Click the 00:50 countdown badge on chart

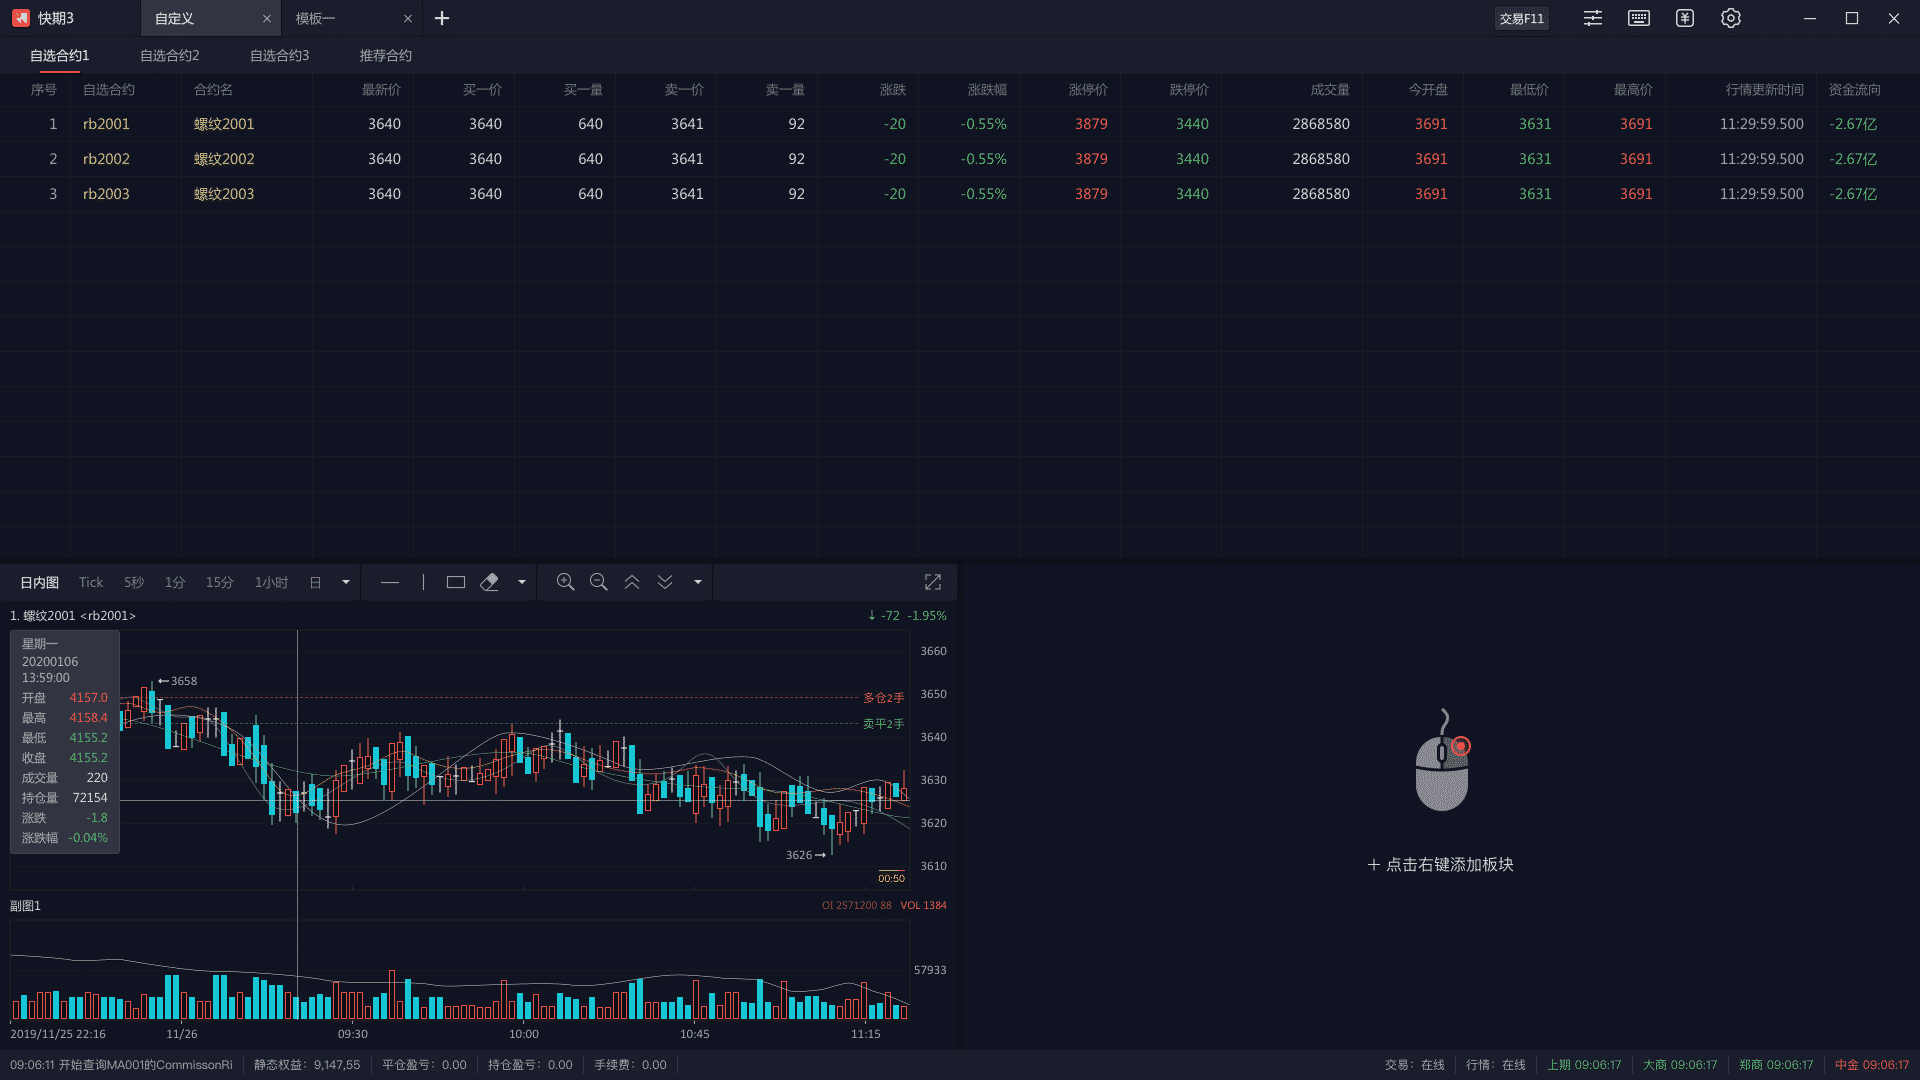[x=892, y=878]
